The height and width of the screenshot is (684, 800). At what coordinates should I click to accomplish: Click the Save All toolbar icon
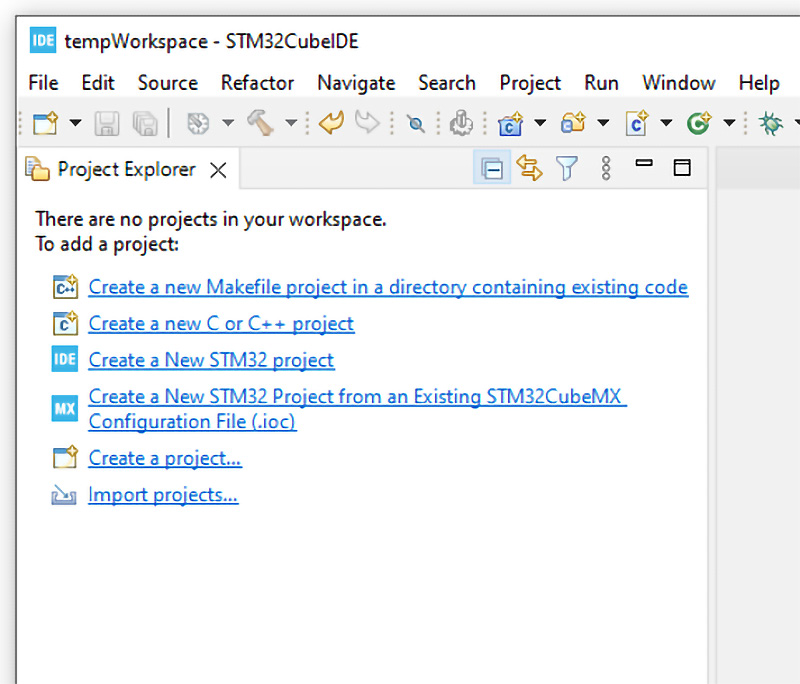145,123
